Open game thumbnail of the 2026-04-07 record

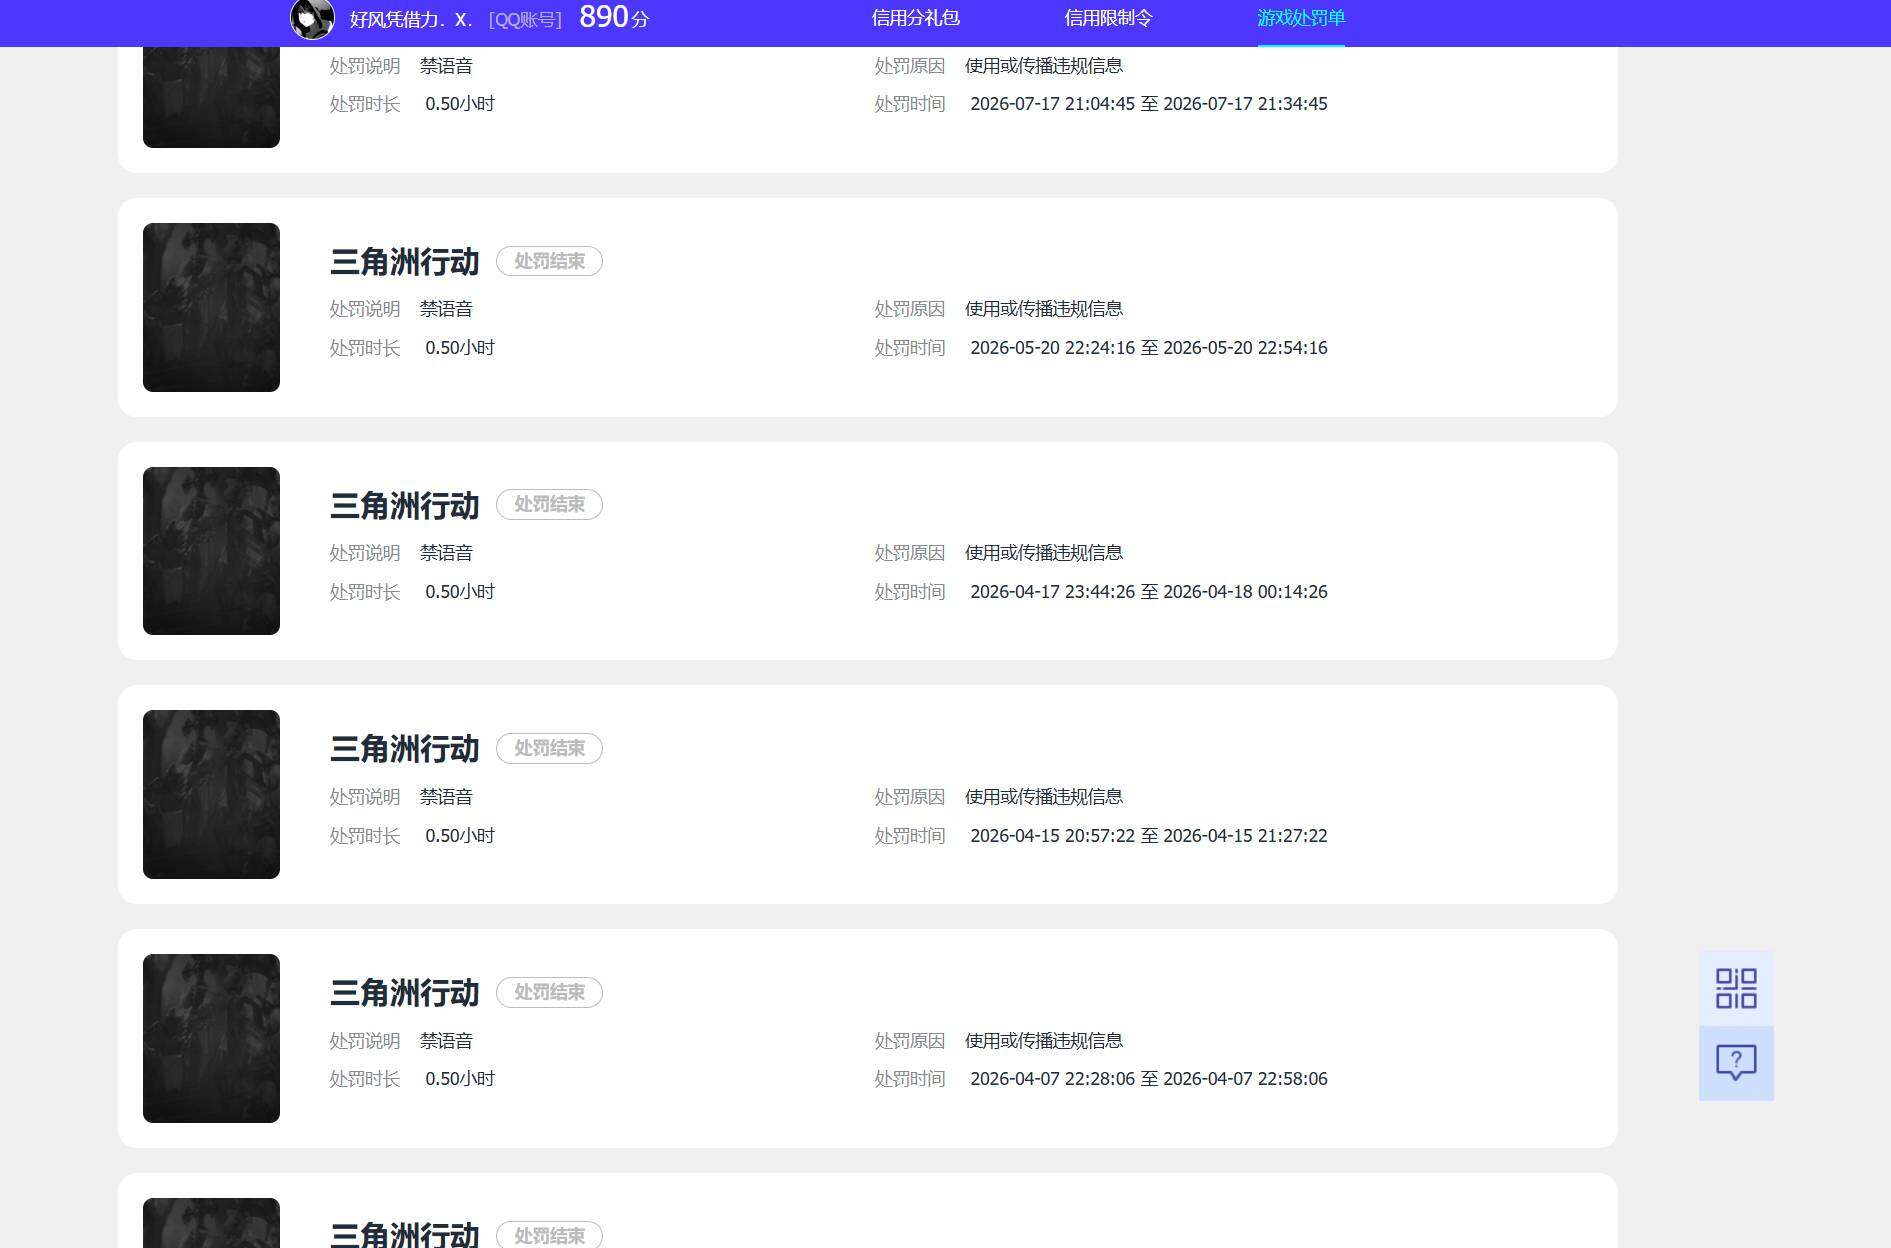[211, 1038]
